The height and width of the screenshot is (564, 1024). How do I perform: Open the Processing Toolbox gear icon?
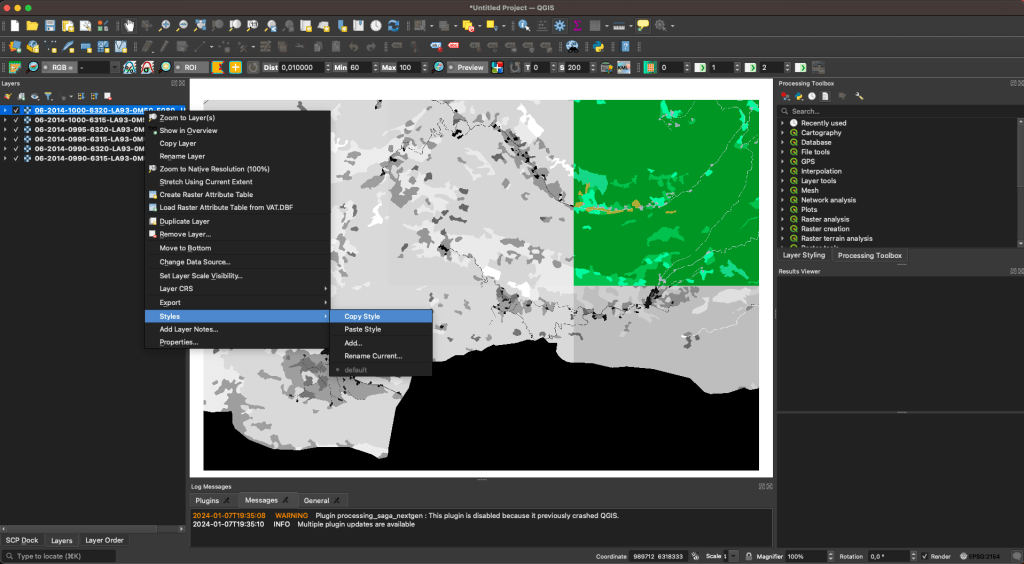click(559, 25)
